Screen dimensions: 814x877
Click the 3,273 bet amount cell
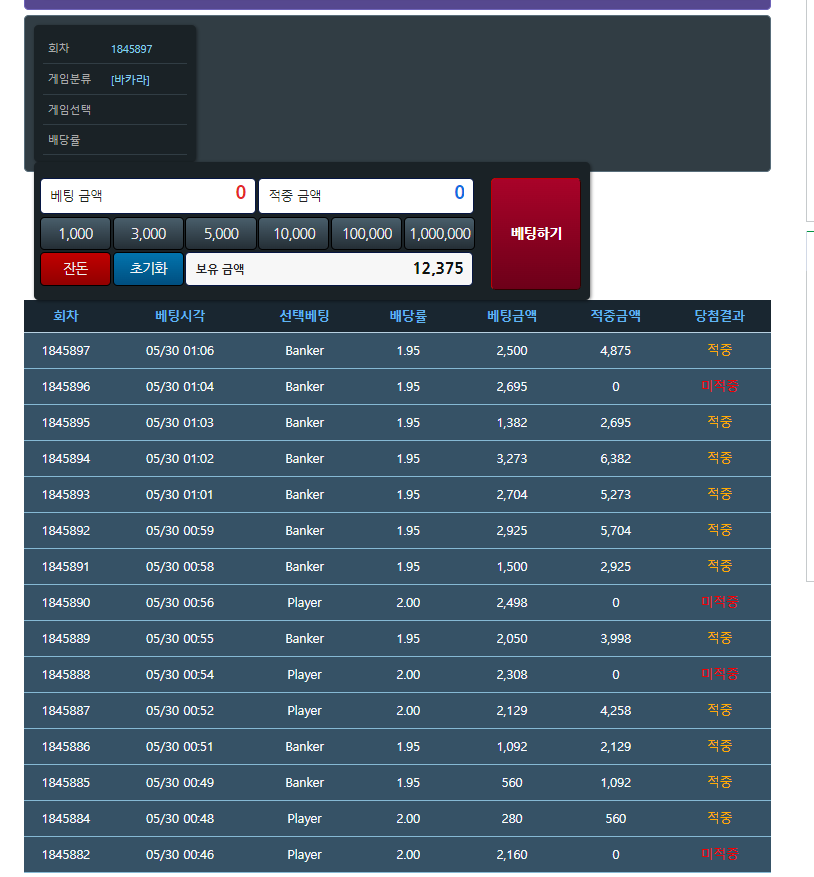click(512, 459)
